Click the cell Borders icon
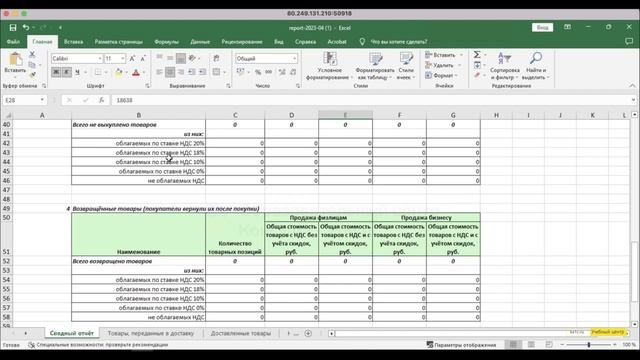This screenshot has width=640, height=360. click(98, 72)
